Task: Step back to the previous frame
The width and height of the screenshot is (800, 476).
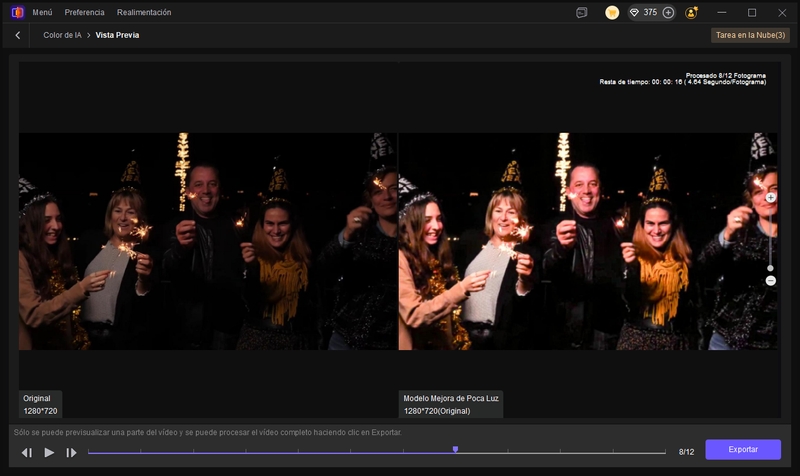Action: pos(27,453)
